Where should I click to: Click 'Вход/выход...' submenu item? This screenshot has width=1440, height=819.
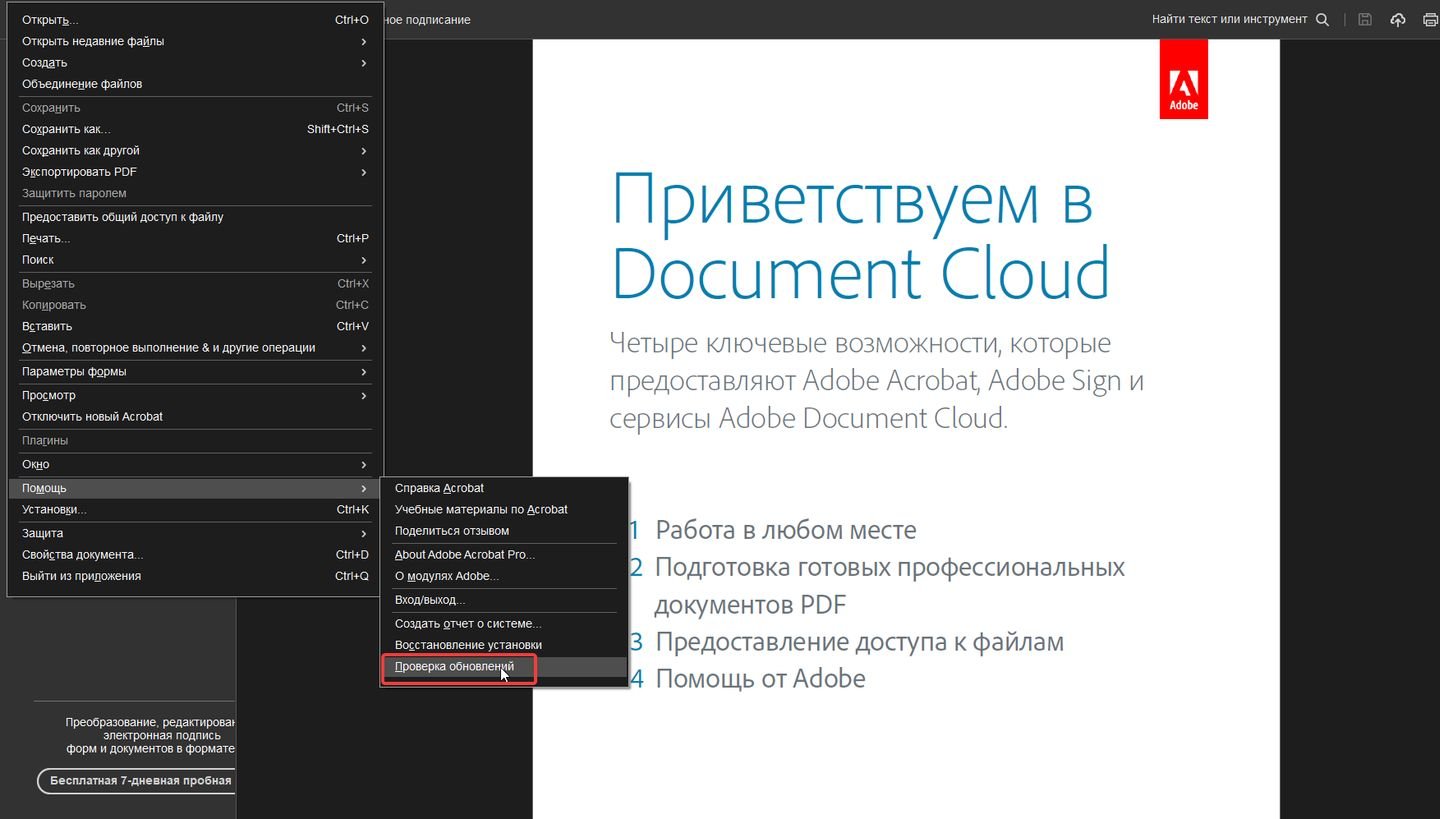coord(504,600)
